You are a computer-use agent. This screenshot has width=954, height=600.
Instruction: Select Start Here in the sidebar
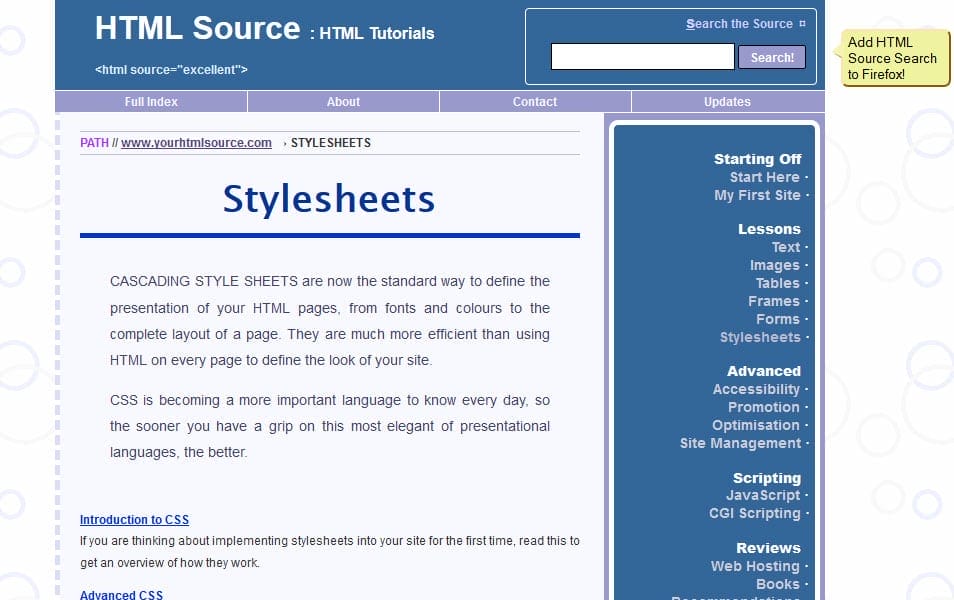(765, 177)
